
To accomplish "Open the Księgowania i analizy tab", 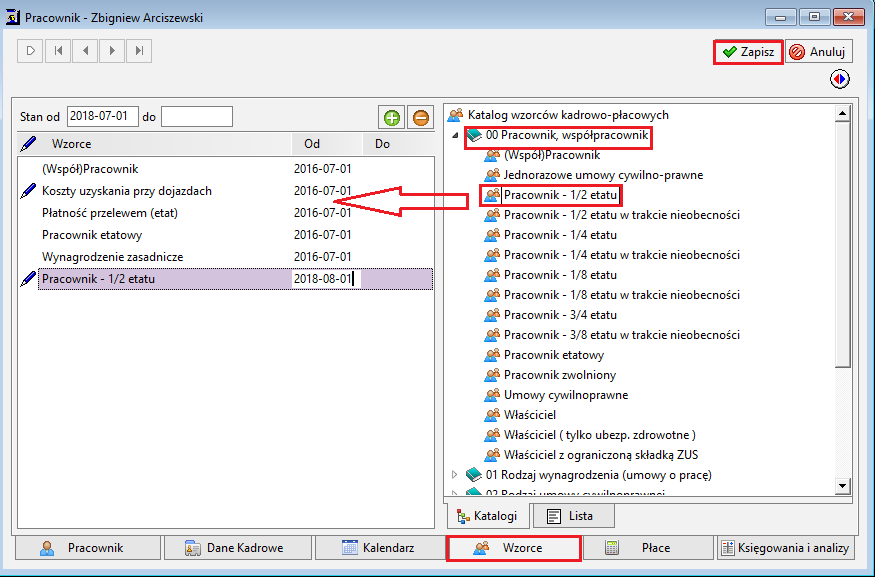I will coord(785,548).
